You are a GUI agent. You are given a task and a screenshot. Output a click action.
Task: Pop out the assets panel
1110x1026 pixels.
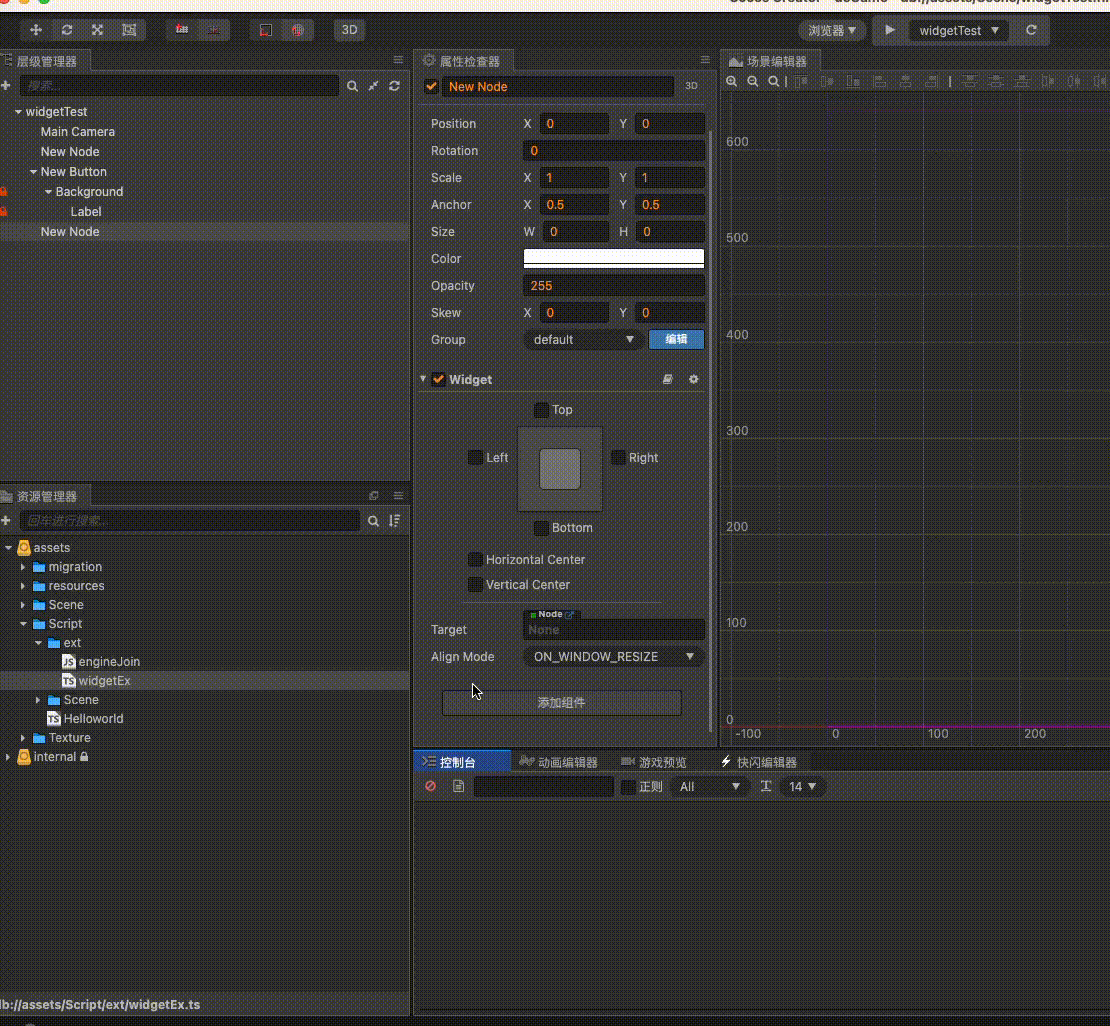coord(374,496)
